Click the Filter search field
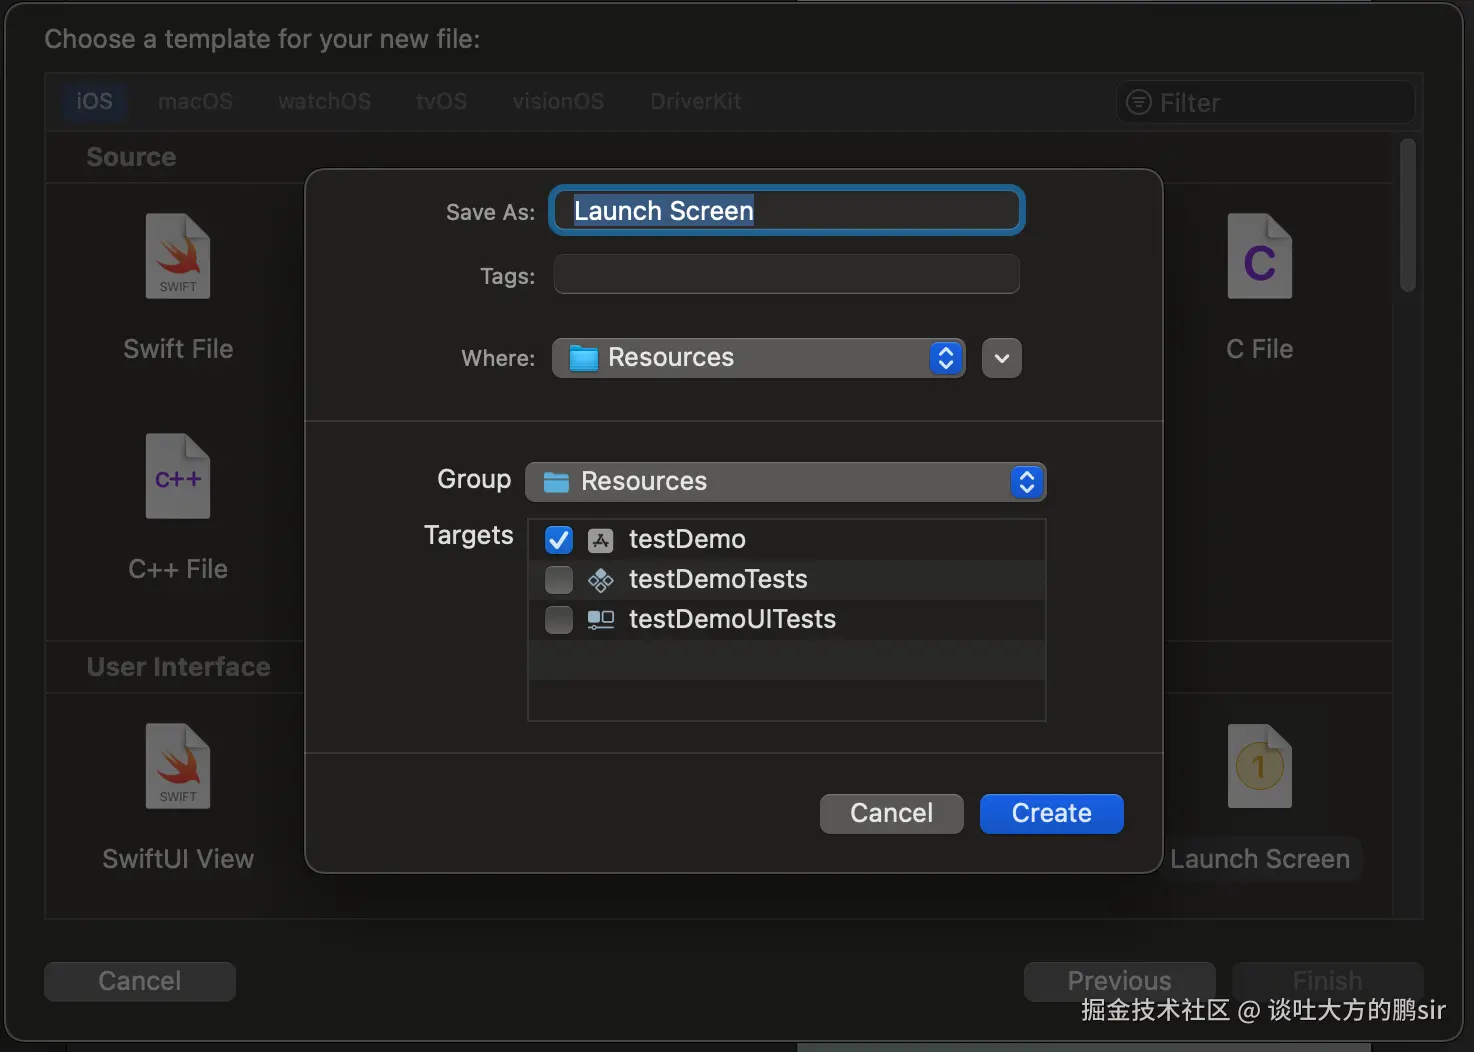Screen dimensions: 1474x1052 click(x=1266, y=102)
